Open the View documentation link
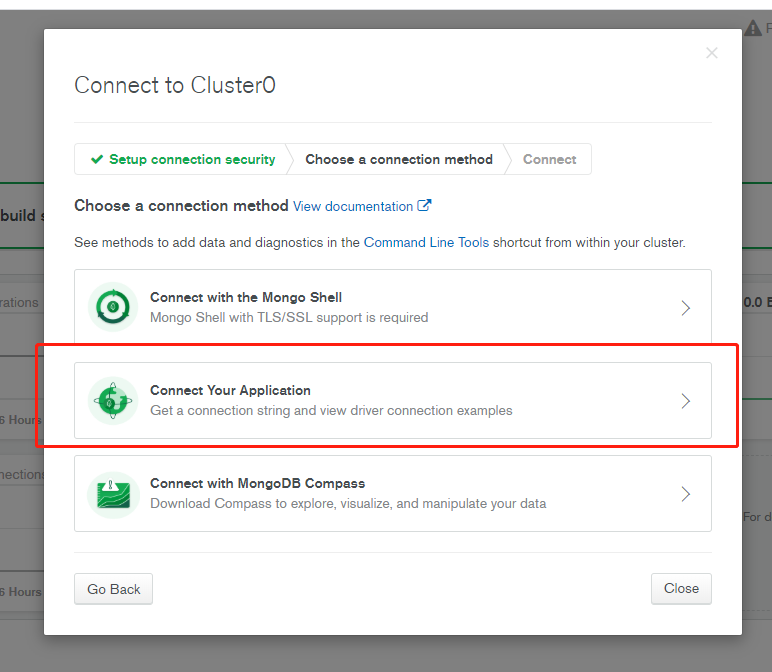This screenshot has width=772, height=672. point(353,206)
